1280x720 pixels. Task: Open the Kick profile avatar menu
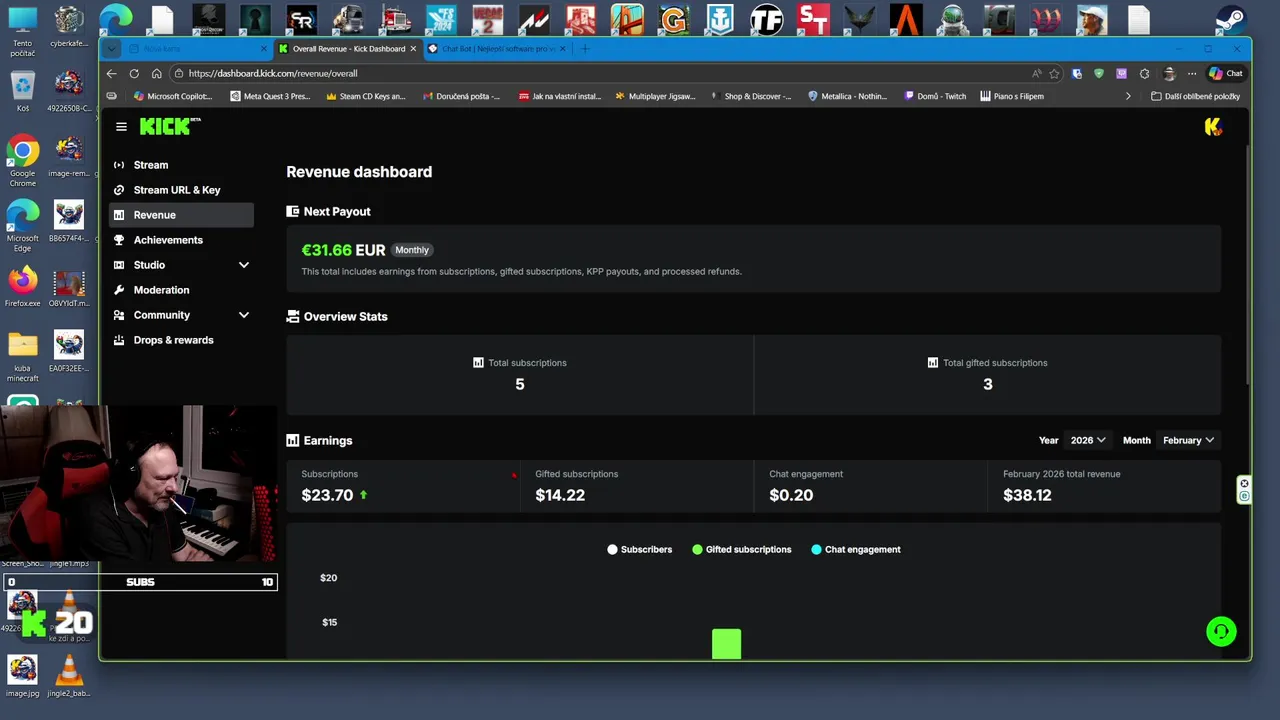[x=1213, y=127]
